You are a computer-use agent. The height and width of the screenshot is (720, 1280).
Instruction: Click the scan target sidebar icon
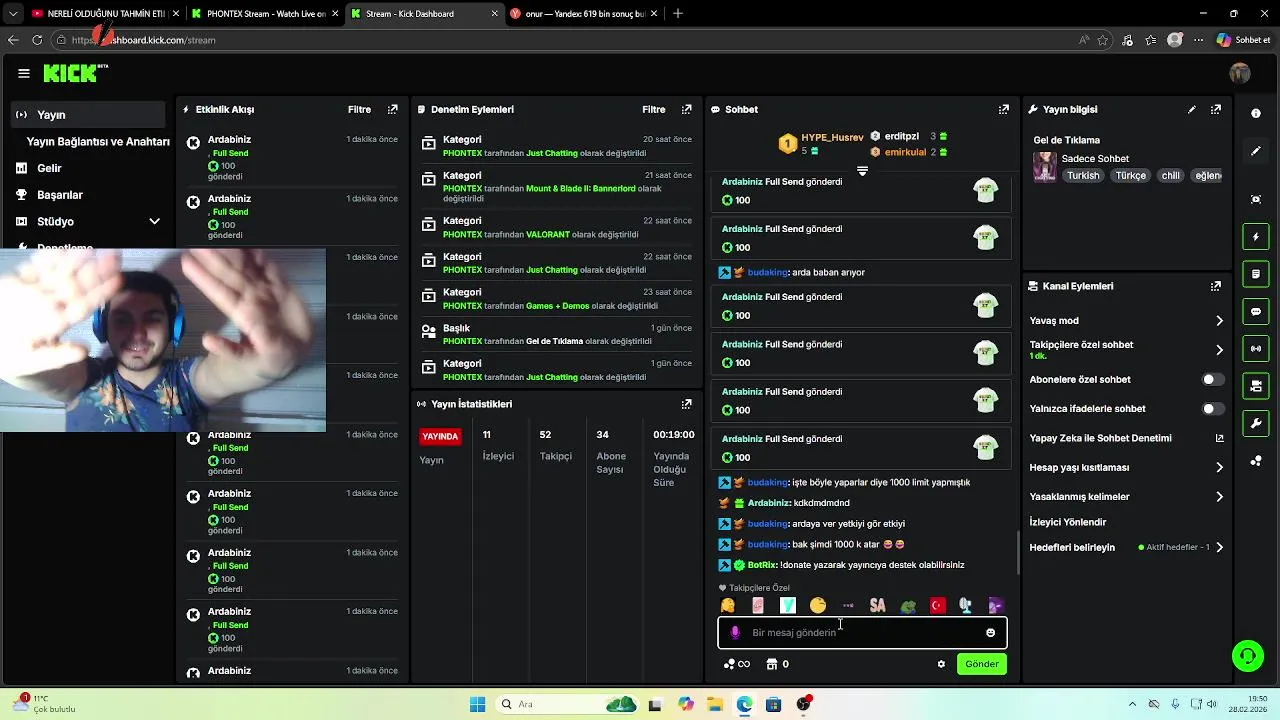click(x=1256, y=199)
